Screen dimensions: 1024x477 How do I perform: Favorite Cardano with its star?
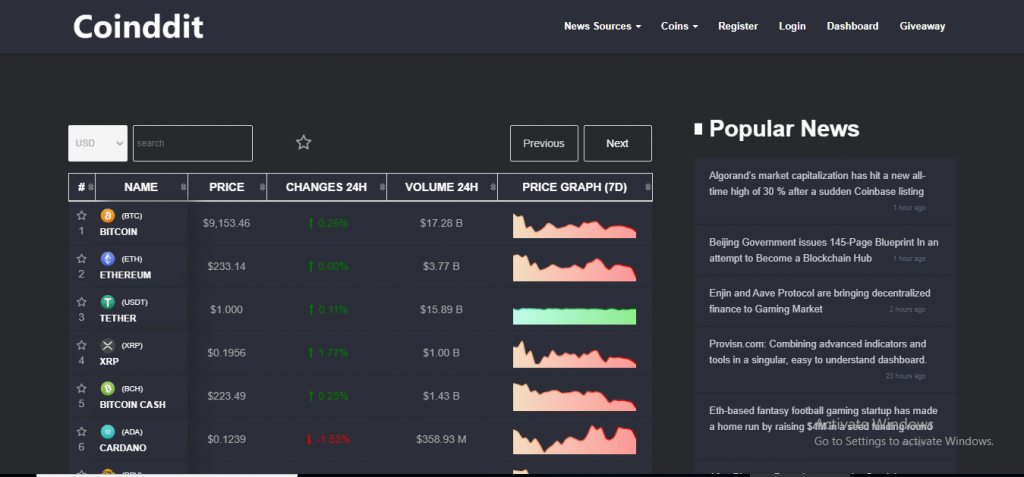click(82, 431)
